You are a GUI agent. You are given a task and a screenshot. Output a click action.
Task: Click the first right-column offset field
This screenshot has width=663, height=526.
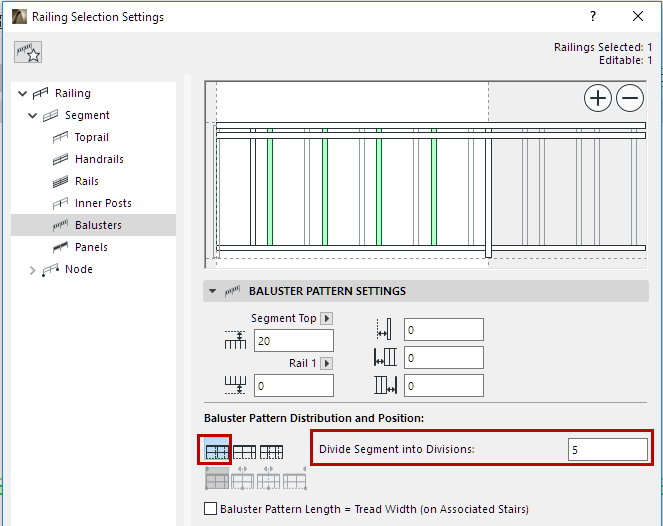[x=444, y=329]
